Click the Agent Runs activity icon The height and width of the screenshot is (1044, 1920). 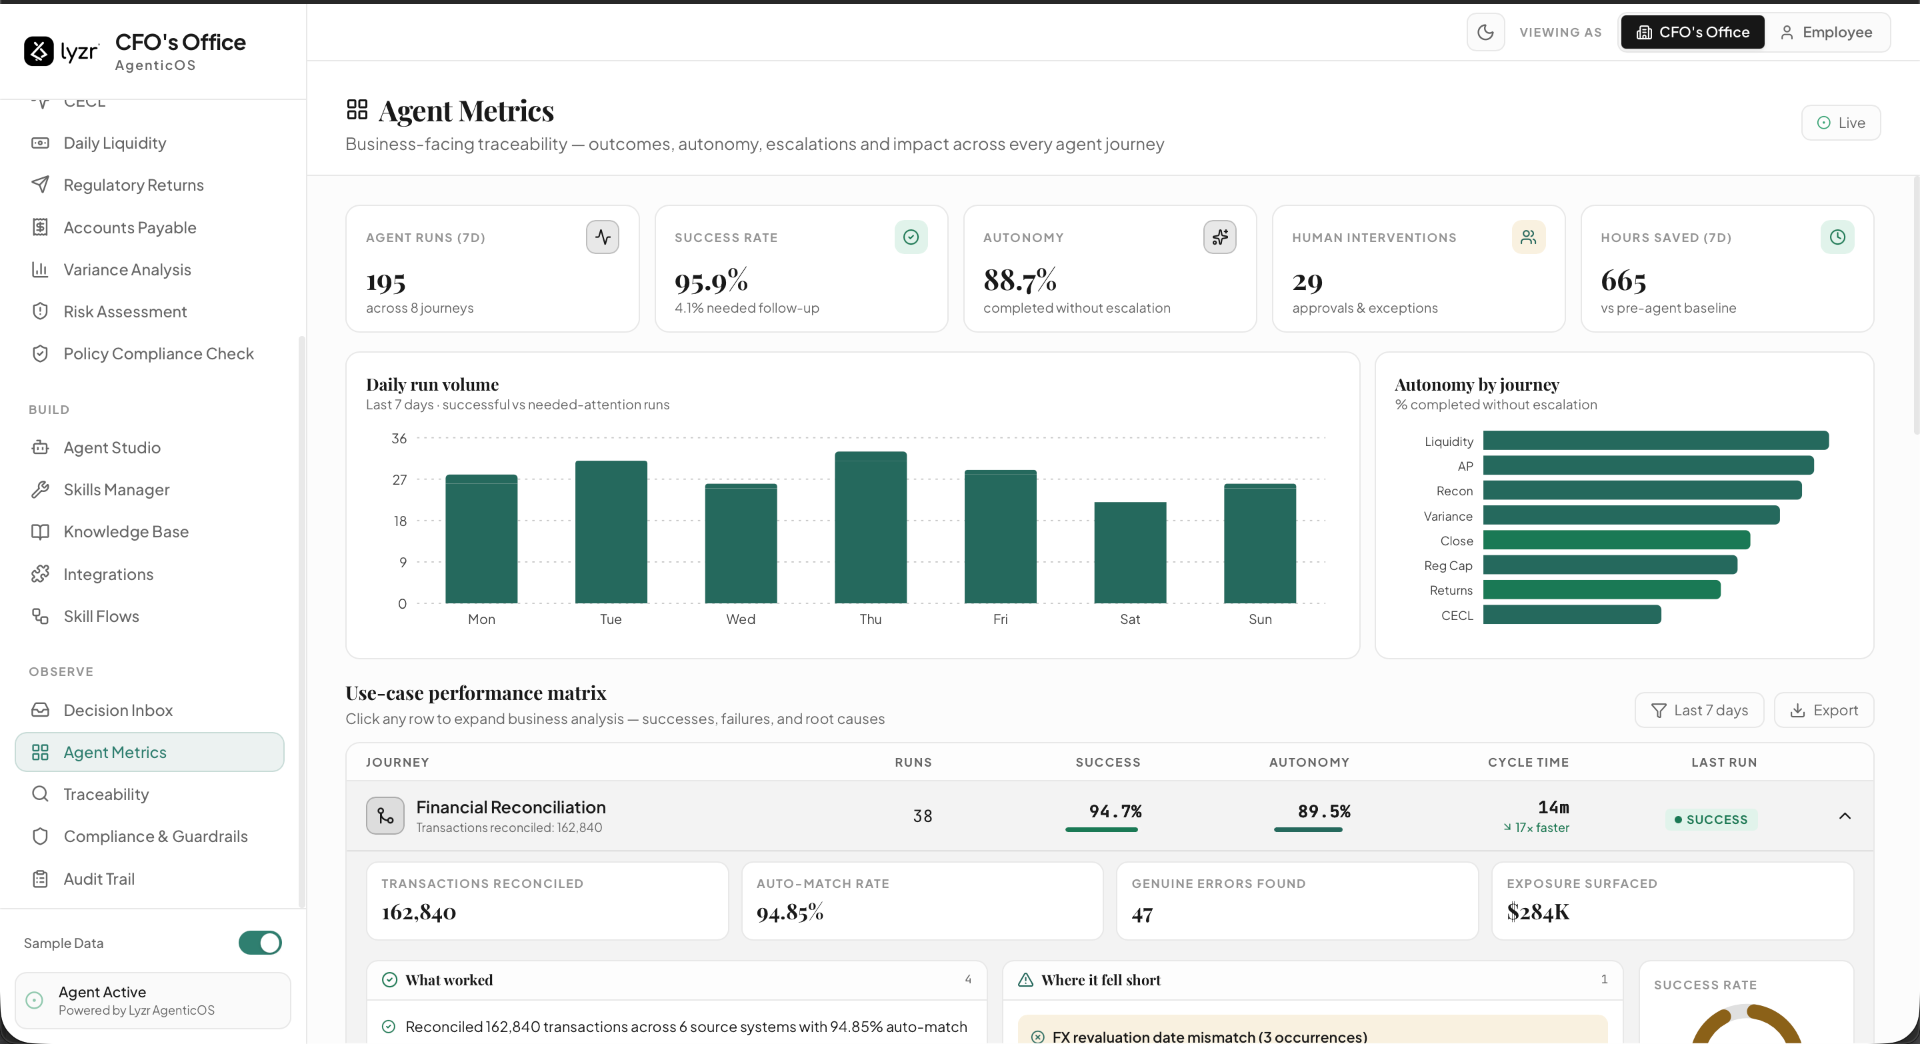tap(602, 237)
